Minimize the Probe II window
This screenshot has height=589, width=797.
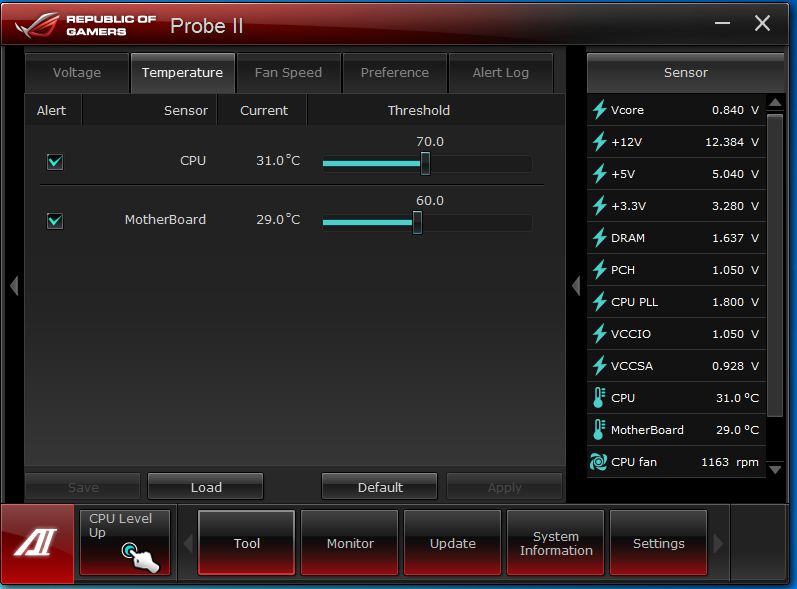pyautogui.click(x=722, y=23)
